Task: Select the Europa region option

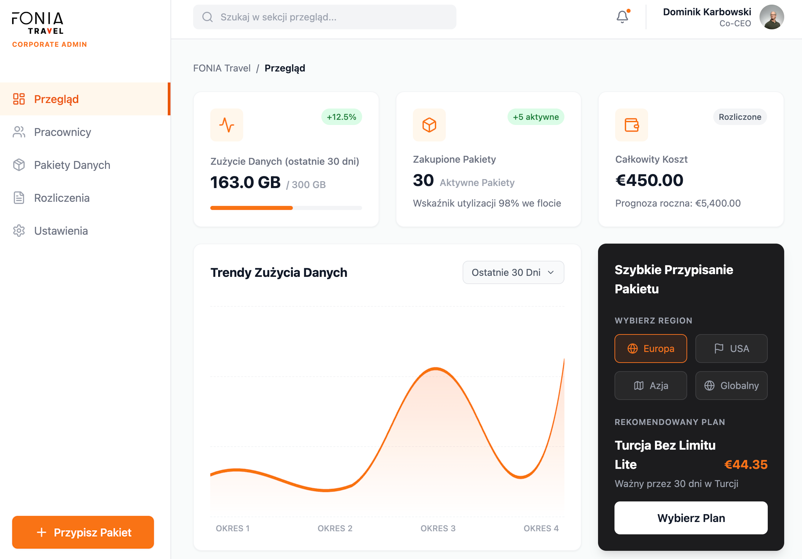Action: [x=650, y=349]
